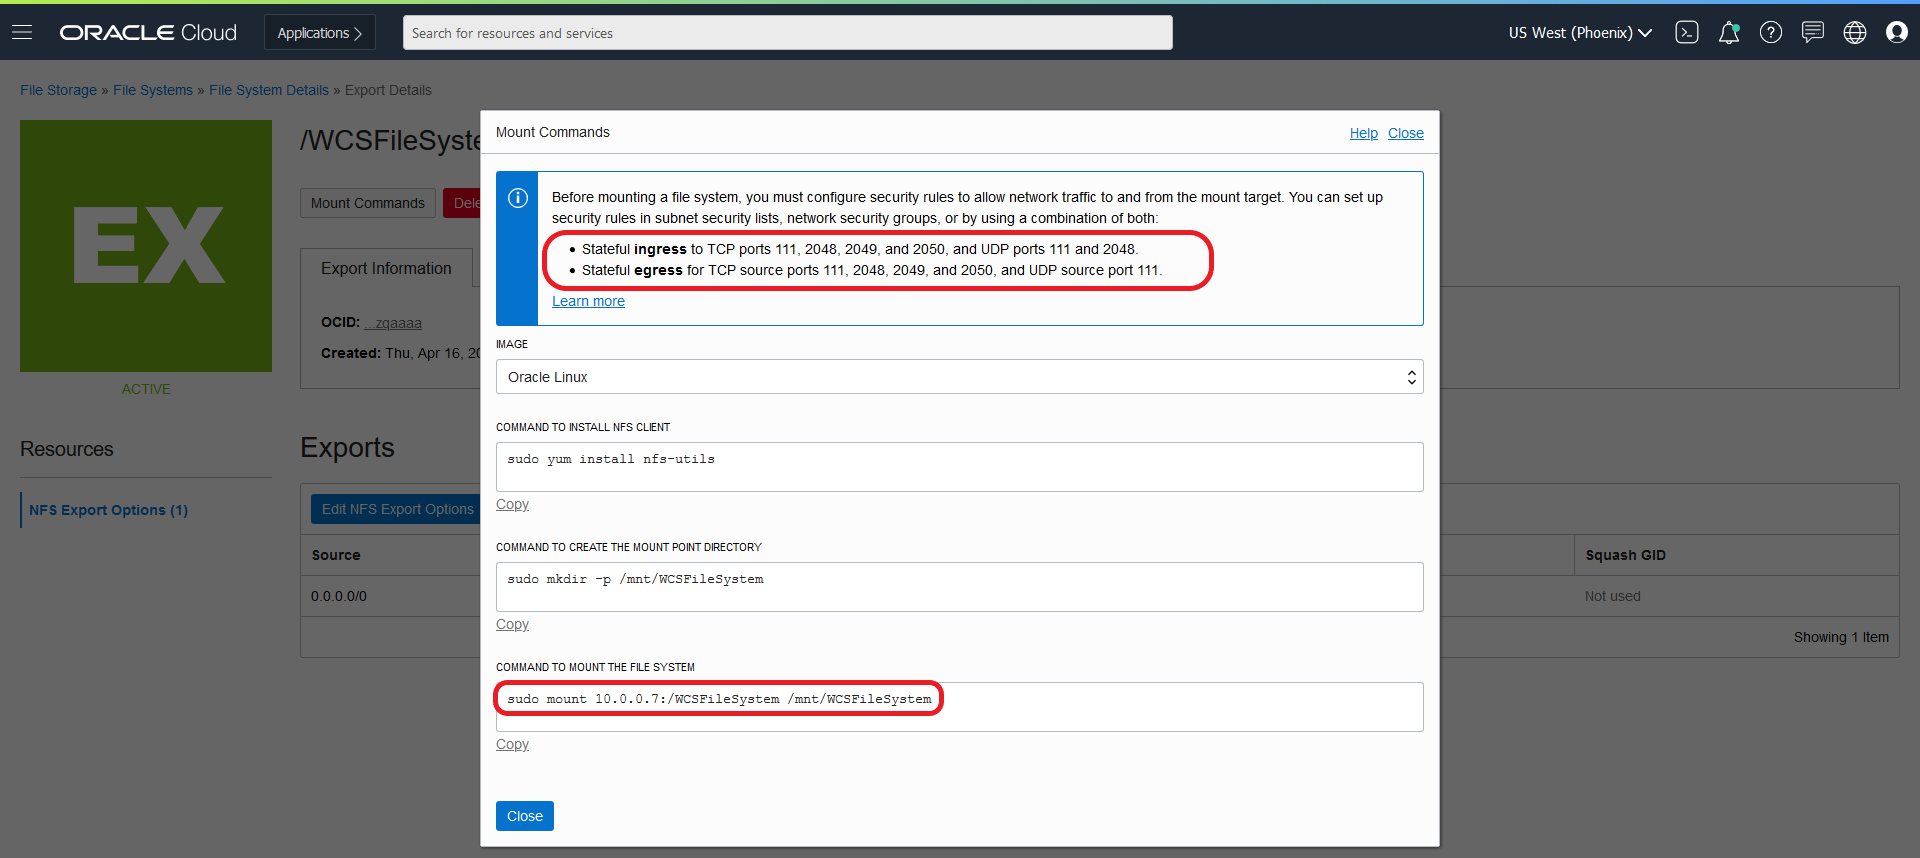Switch to Export Information tab
This screenshot has width=1920, height=858.
(x=386, y=268)
